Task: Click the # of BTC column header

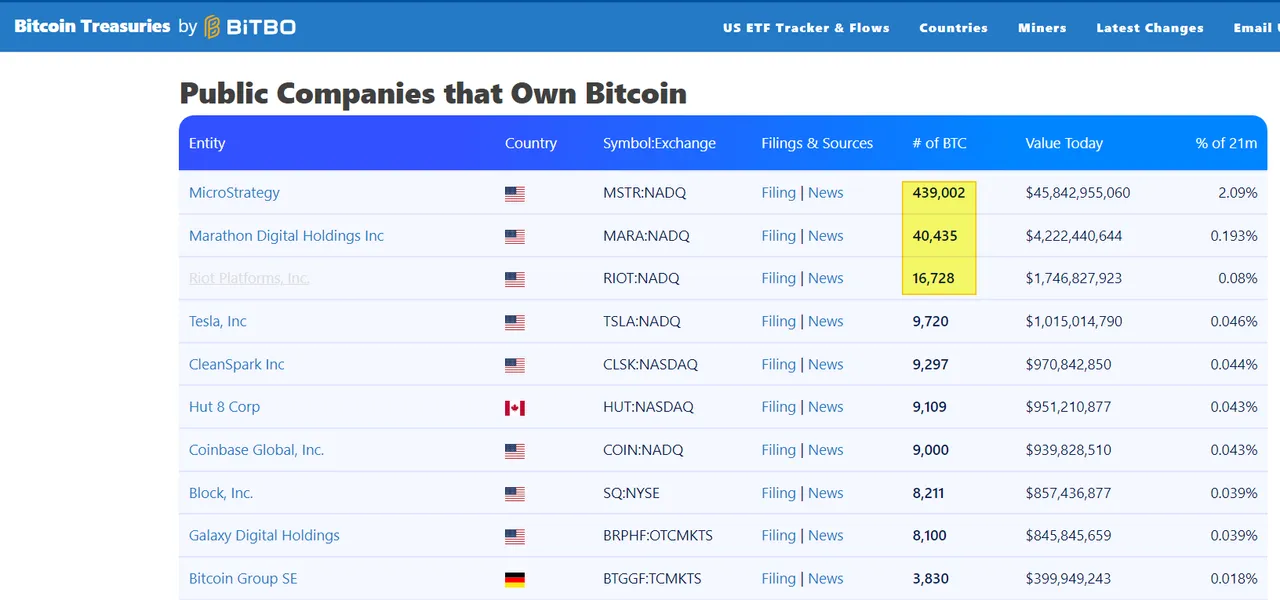Action: pyautogui.click(x=939, y=143)
